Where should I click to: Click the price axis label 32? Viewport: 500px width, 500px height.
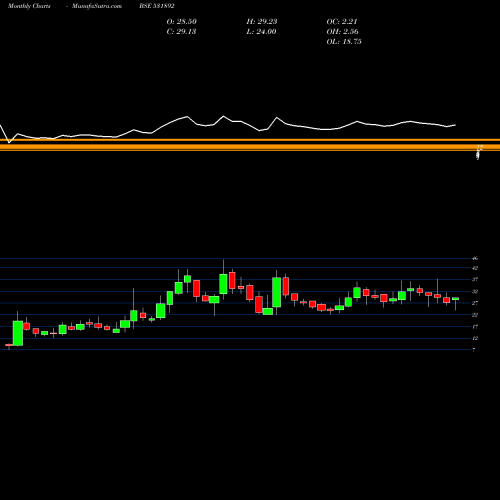[475, 292]
